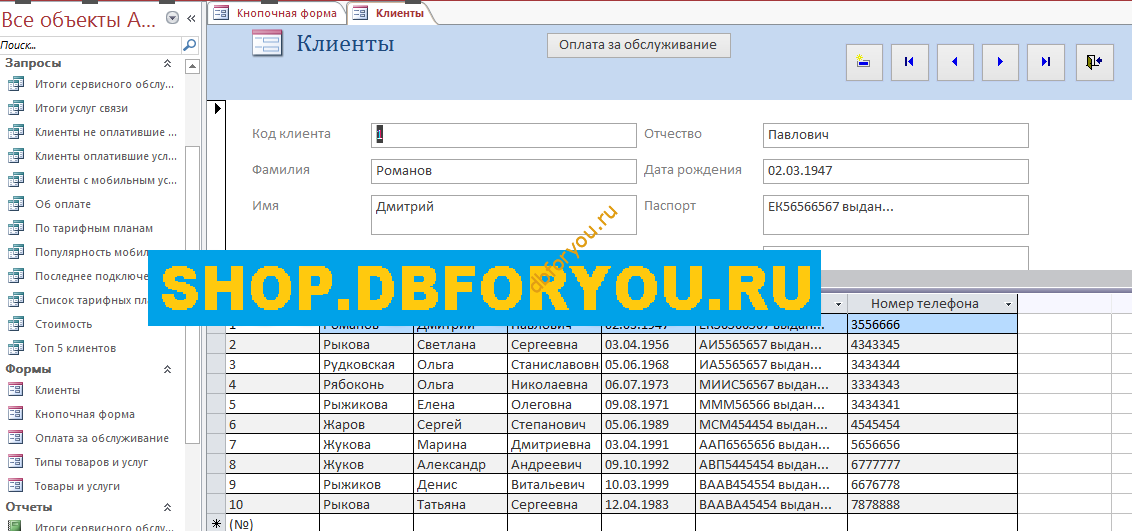Click phone cell 3556666

tap(933, 325)
